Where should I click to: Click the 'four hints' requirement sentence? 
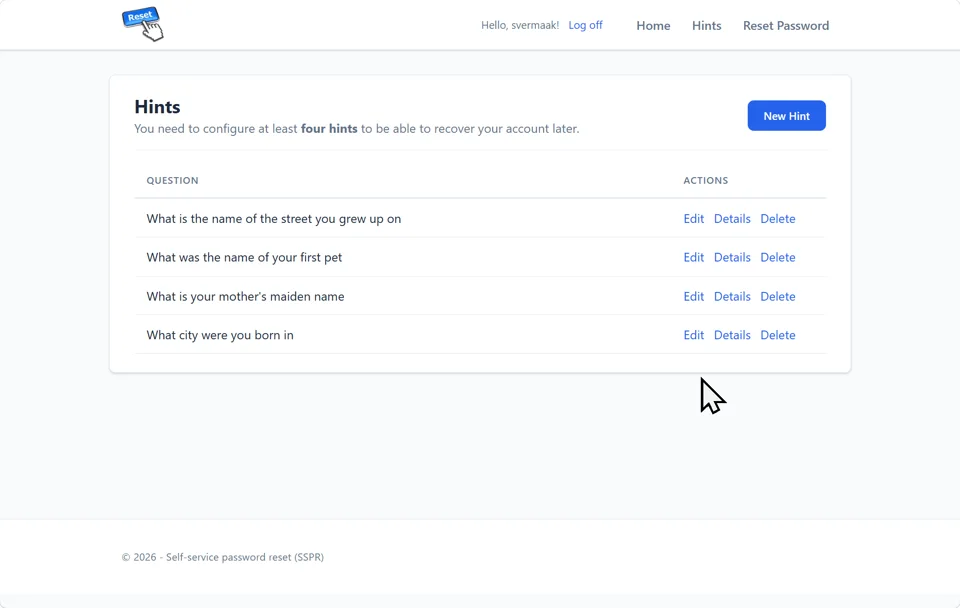[x=356, y=129]
